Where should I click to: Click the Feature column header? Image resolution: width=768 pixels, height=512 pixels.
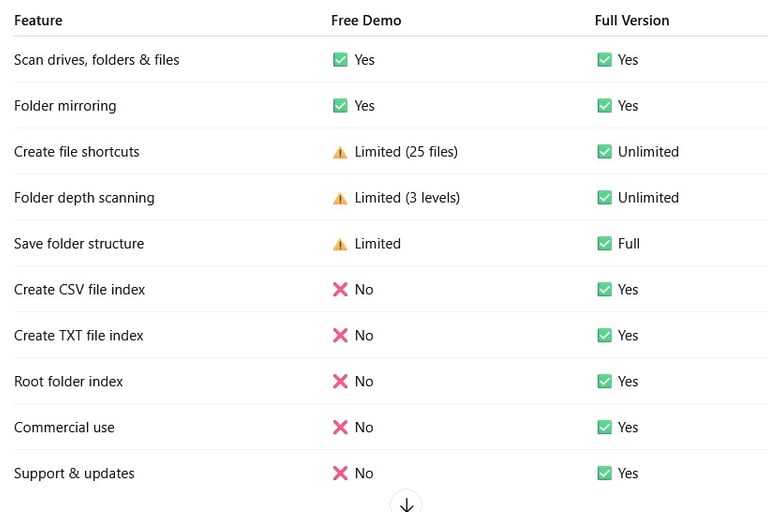click(x=38, y=20)
